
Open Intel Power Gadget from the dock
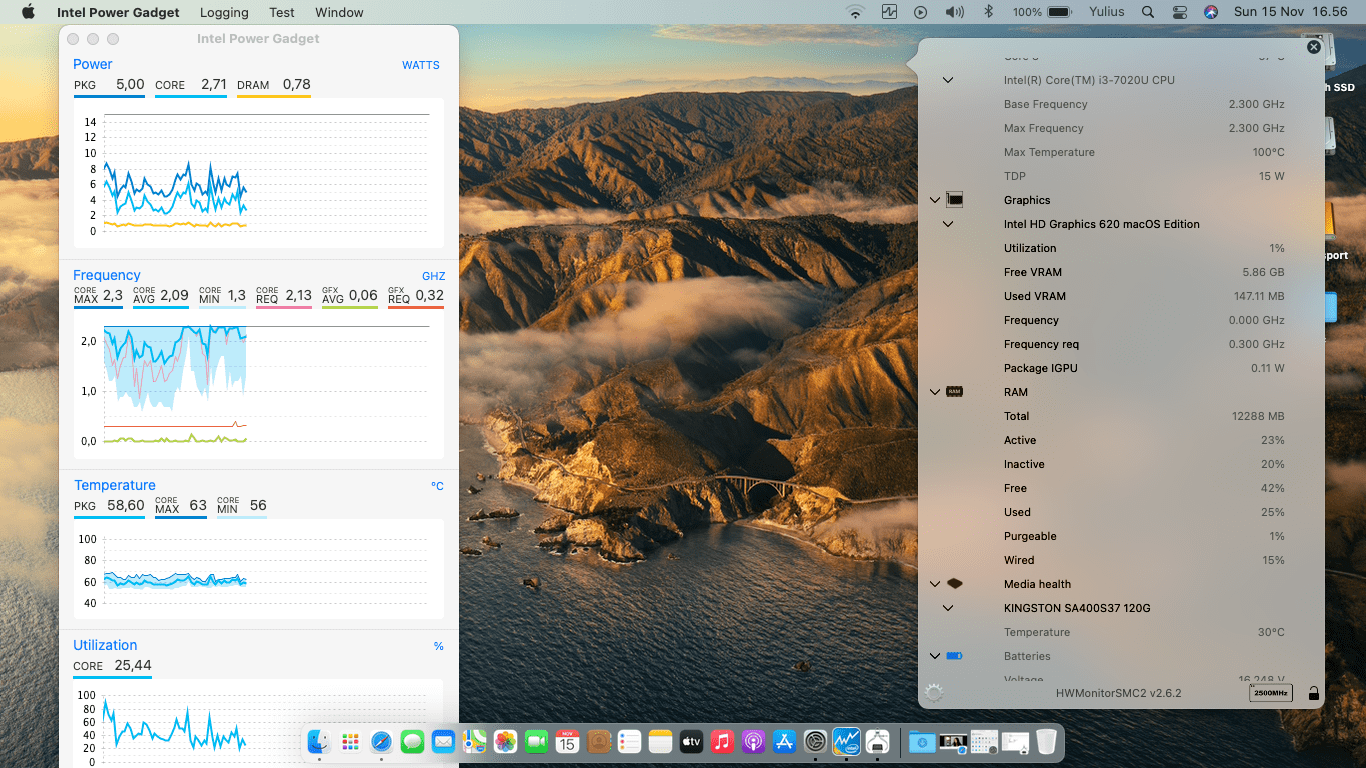coord(846,742)
